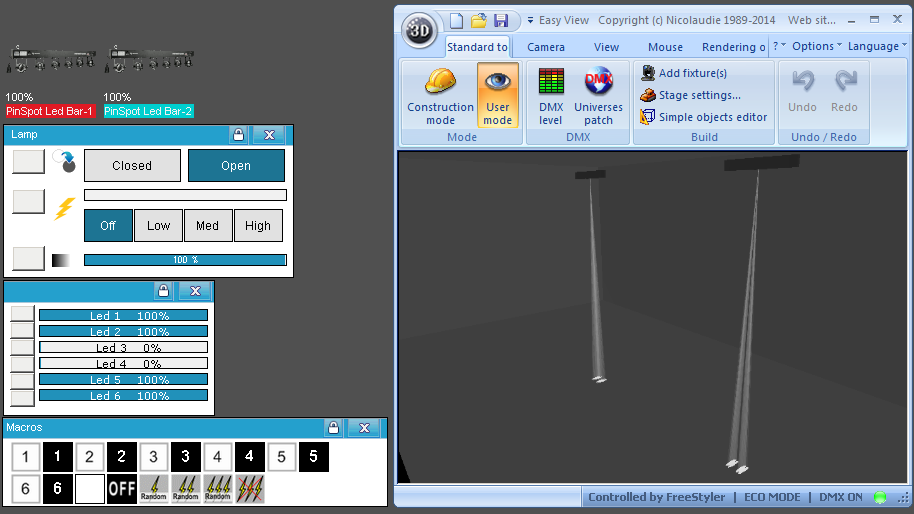Viewport: 914px width, 514px height.
Task: Create a new file via quick-access icon
Action: 456,21
